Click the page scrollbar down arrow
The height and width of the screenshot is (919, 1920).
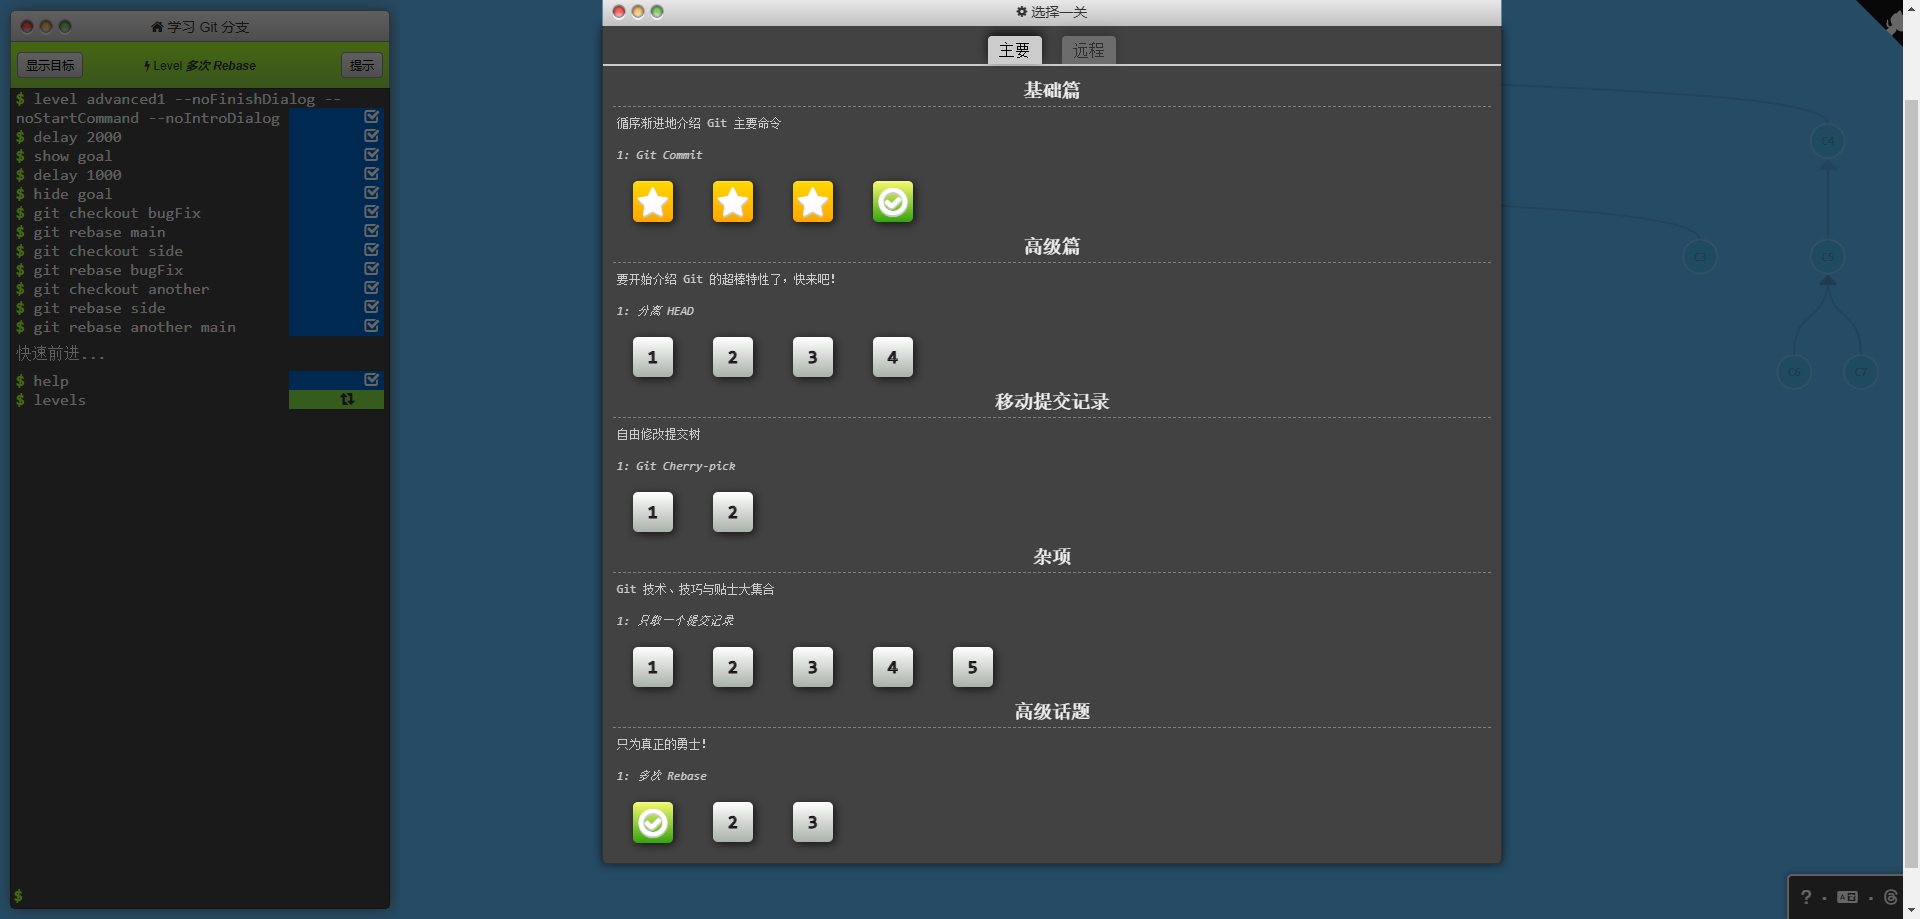pyautogui.click(x=1911, y=911)
